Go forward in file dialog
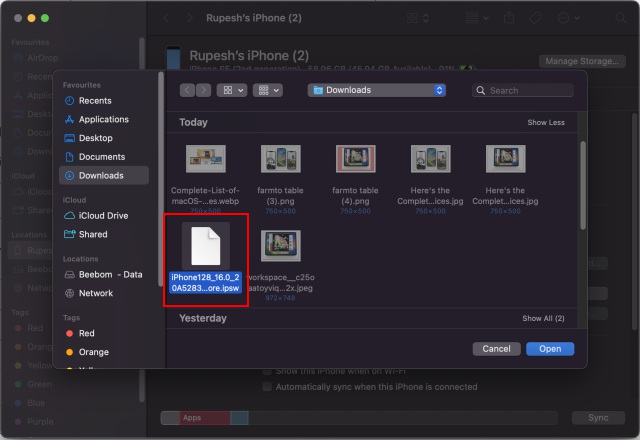 (x=203, y=90)
